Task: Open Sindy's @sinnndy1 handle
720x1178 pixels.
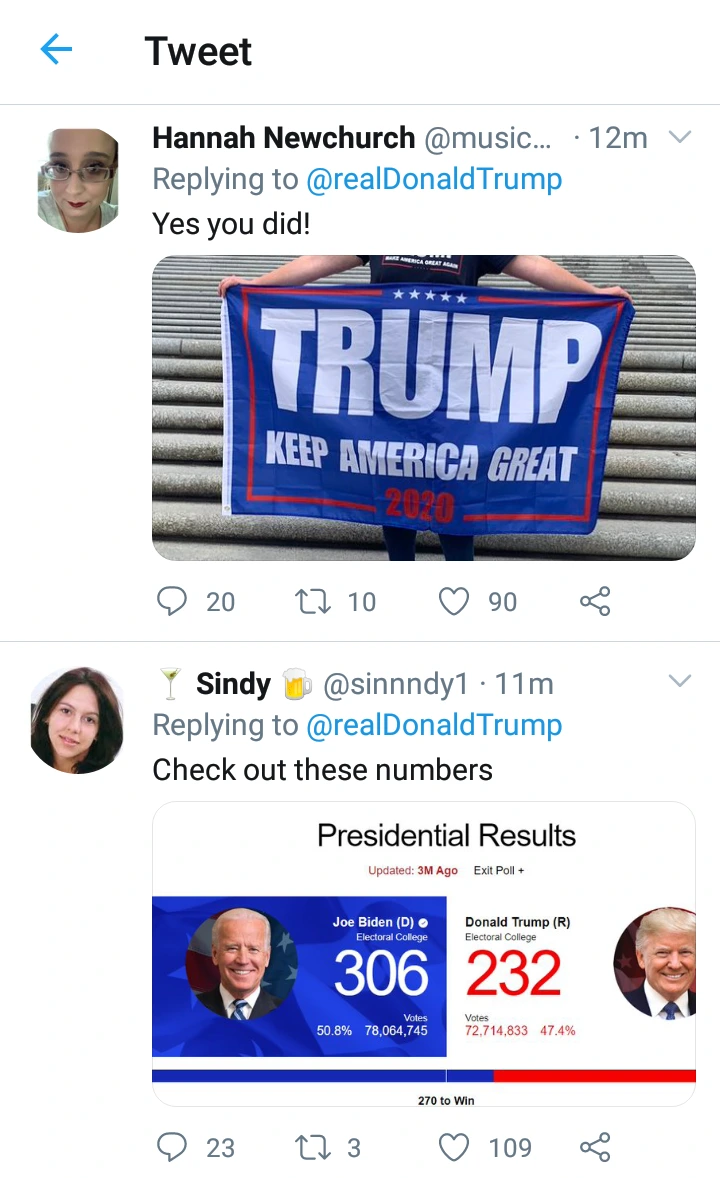Action: click(x=395, y=684)
